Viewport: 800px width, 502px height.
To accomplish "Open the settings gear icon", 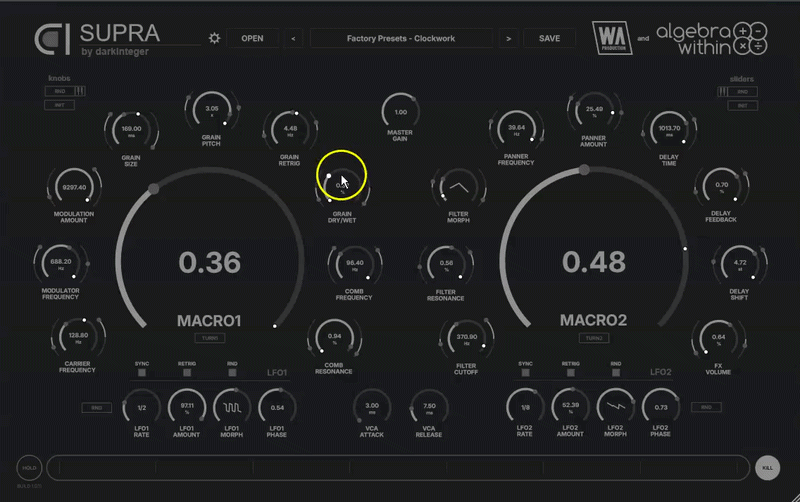I will click(x=214, y=38).
